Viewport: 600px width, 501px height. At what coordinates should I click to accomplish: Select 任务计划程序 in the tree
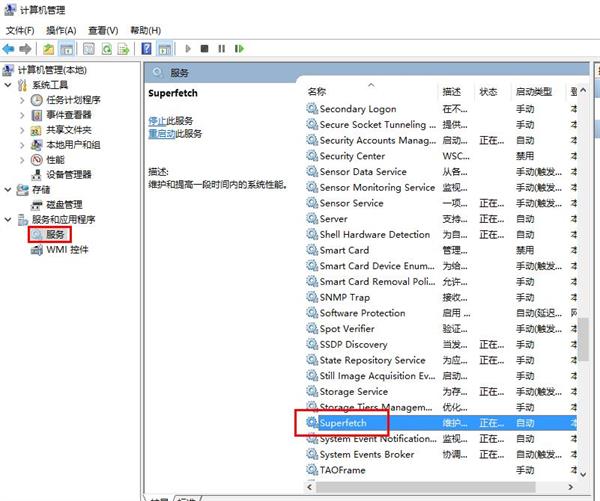pyautogui.click(x=73, y=100)
